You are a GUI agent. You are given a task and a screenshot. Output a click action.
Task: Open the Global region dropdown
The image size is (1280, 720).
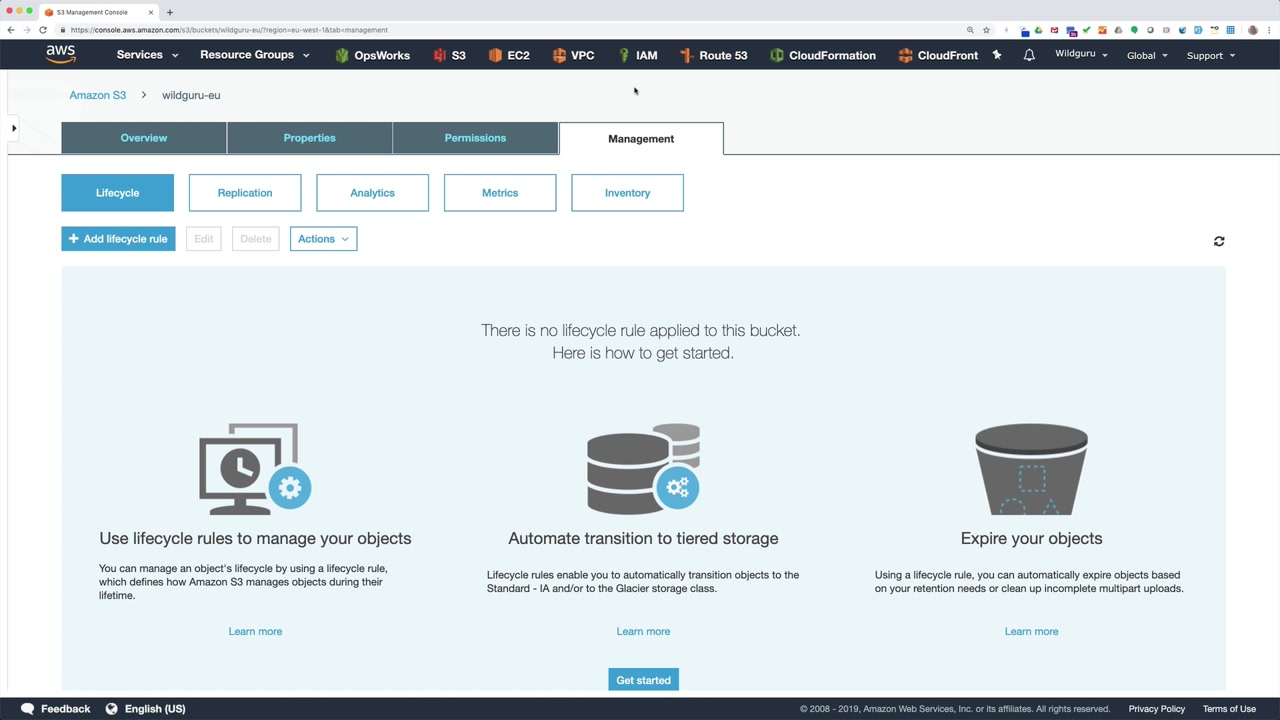coord(1147,55)
